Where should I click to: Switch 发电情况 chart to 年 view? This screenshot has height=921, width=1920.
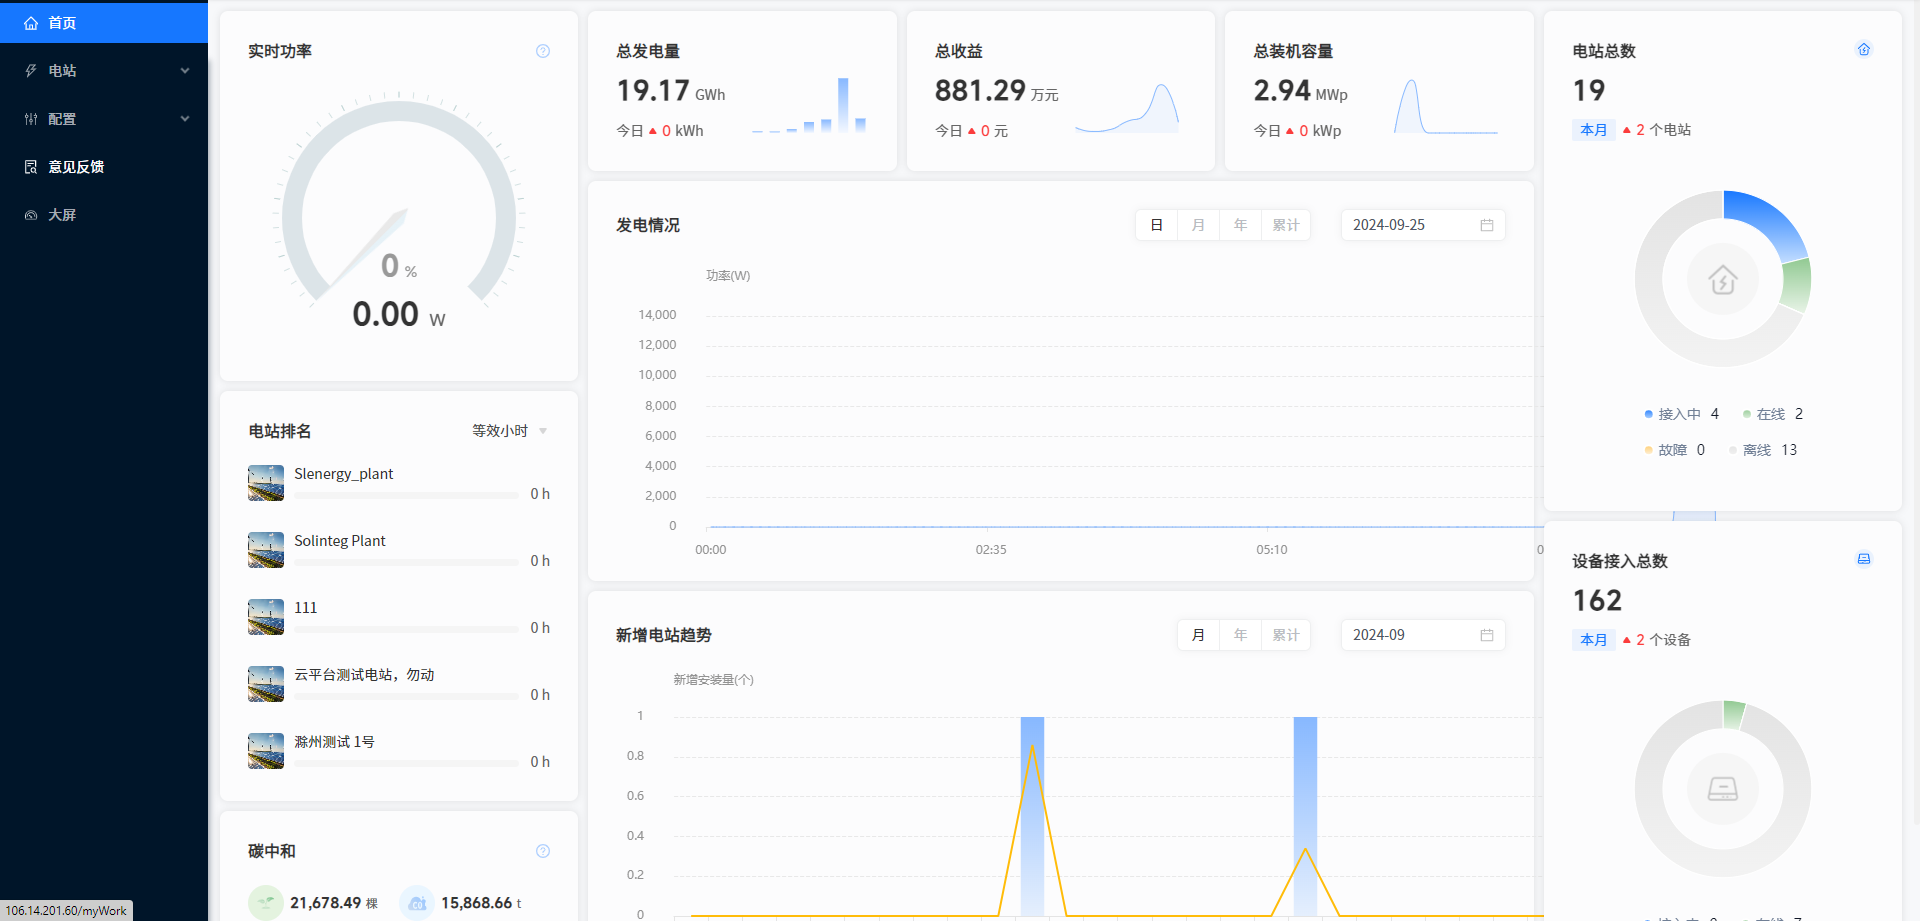coord(1240,226)
